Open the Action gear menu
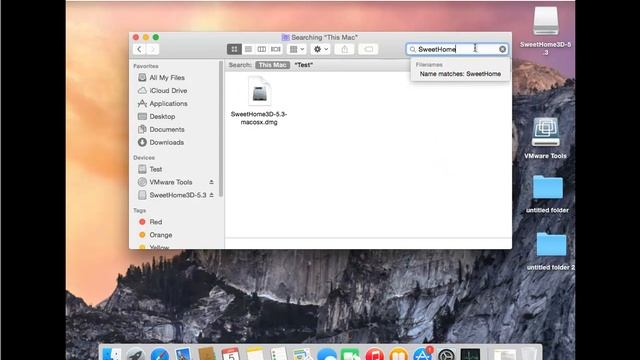The width and height of the screenshot is (640, 360). point(320,49)
